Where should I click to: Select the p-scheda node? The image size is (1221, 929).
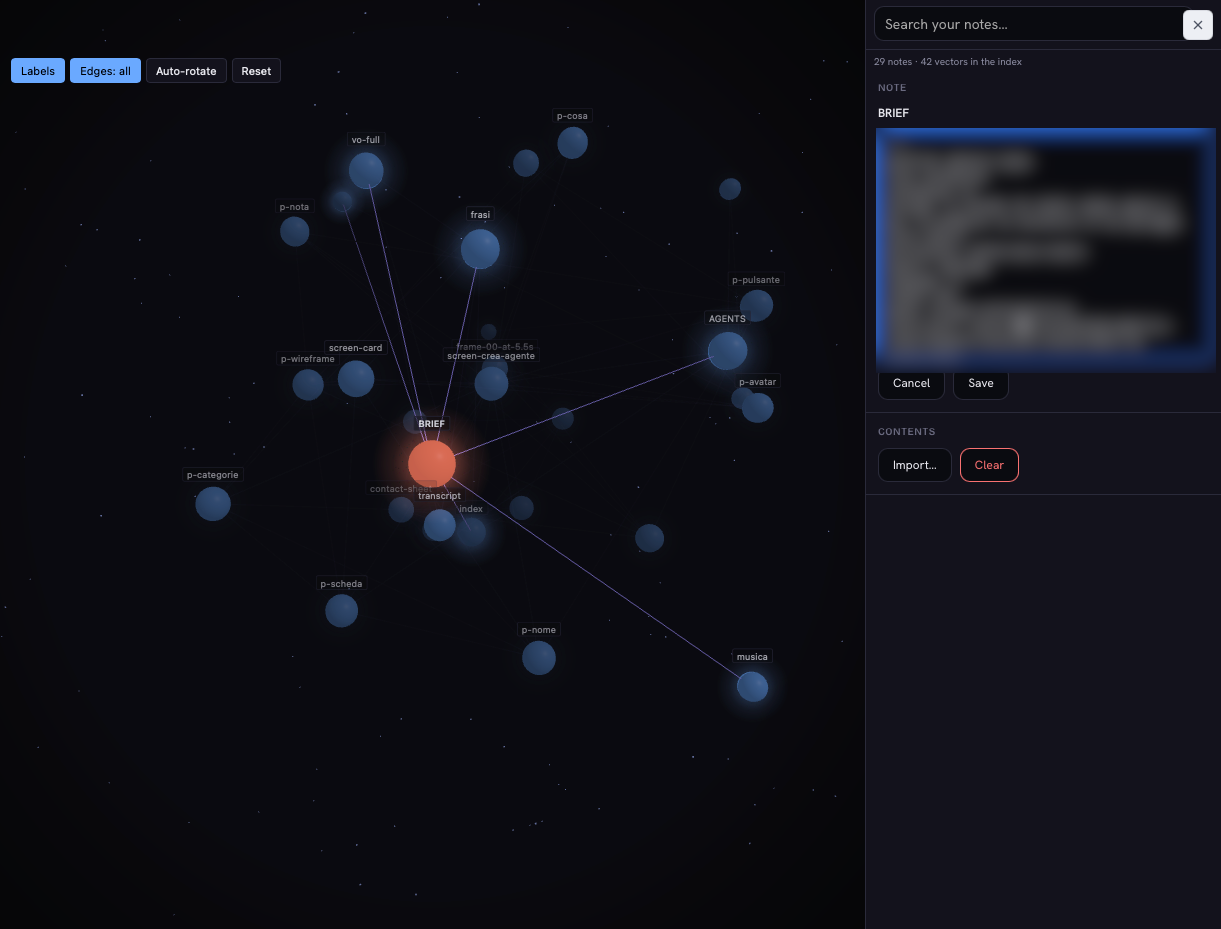(x=341, y=611)
